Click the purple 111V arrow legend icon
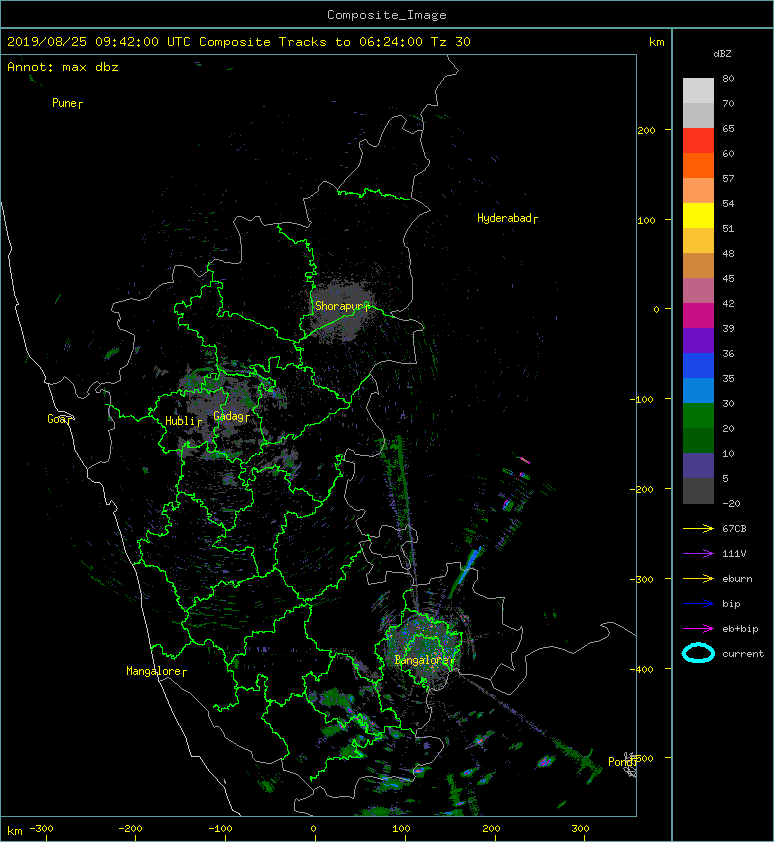Screen dimensions: 774x842 [698, 554]
